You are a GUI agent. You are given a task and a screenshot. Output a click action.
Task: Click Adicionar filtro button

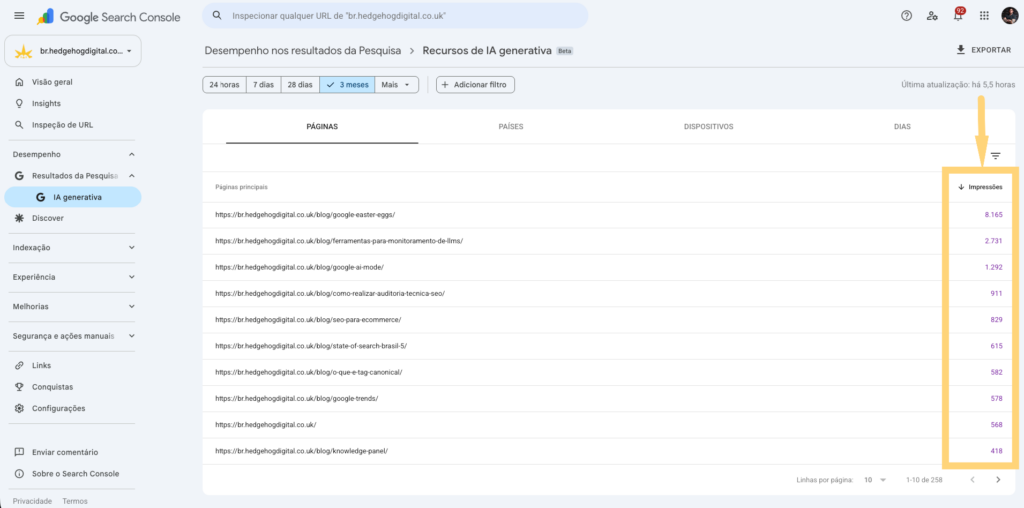[475, 85]
